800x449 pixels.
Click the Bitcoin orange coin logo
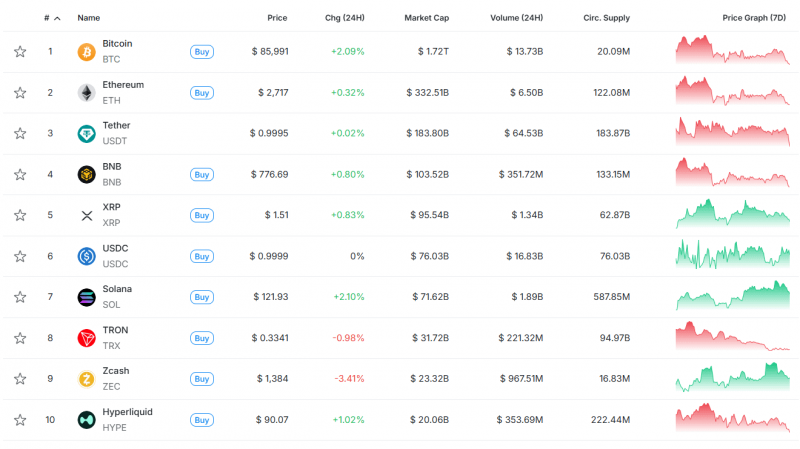tap(86, 52)
